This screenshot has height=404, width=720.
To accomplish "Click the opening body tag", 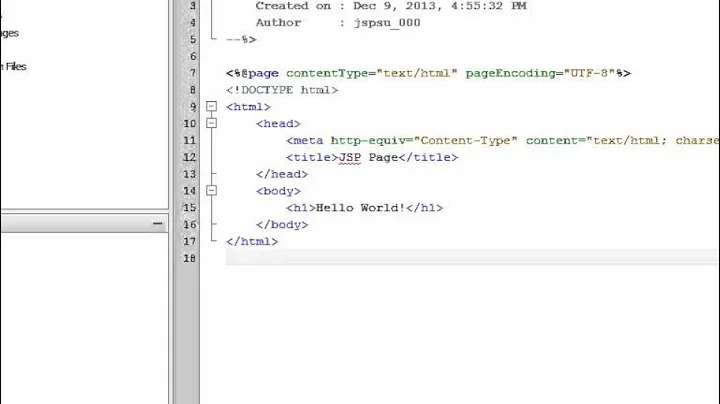I will (278, 191).
